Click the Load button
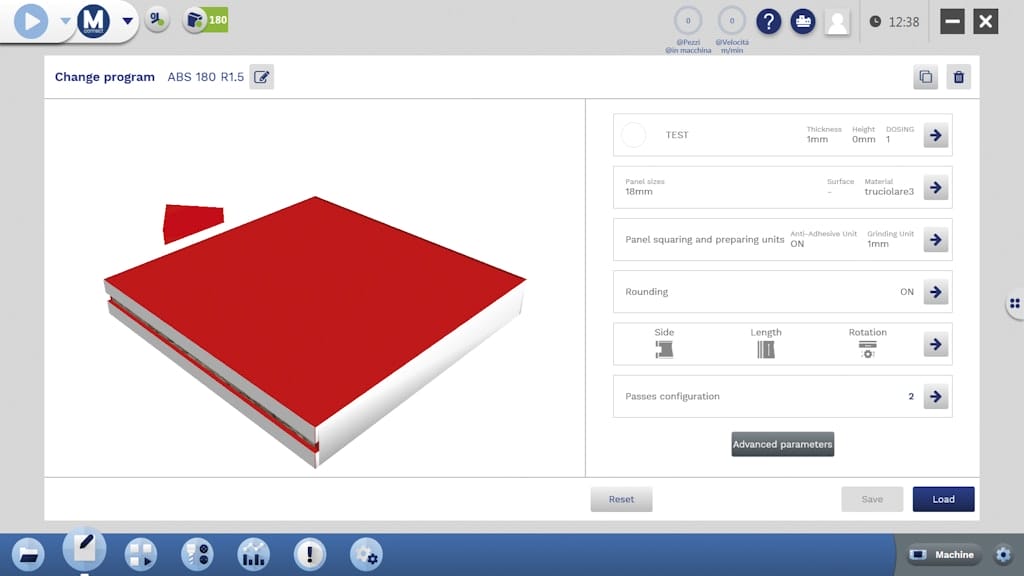Viewport: 1024px width, 576px height. tap(943, 499)
